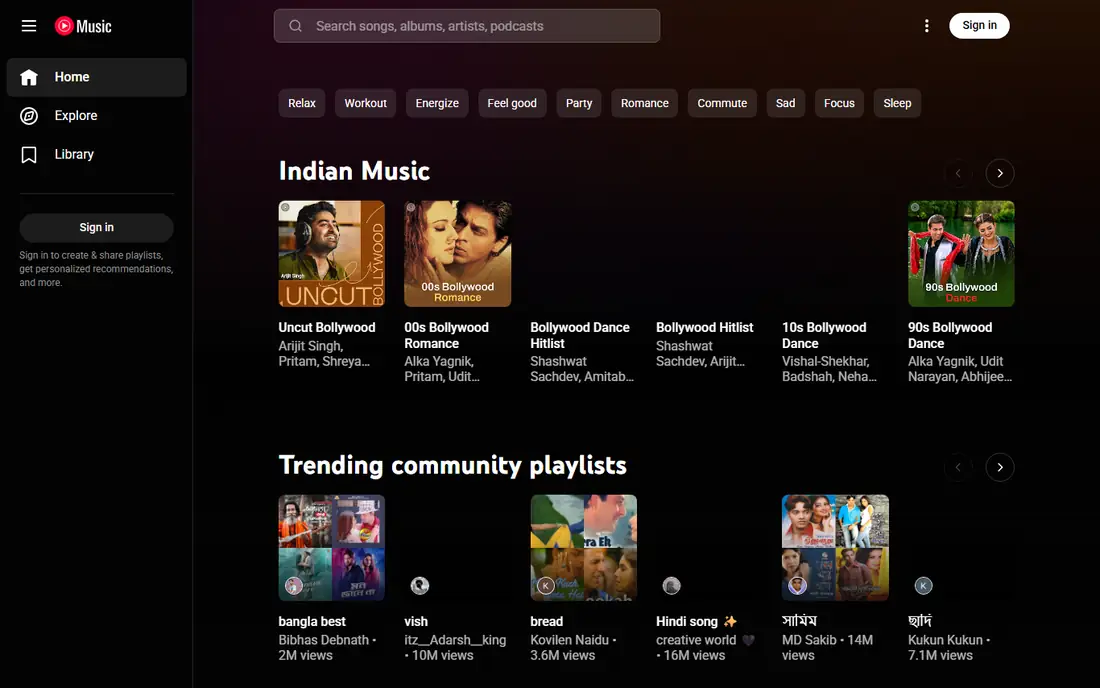Click Arijit Singh, Pritam, Shreya artist text

tap(324, 353)
